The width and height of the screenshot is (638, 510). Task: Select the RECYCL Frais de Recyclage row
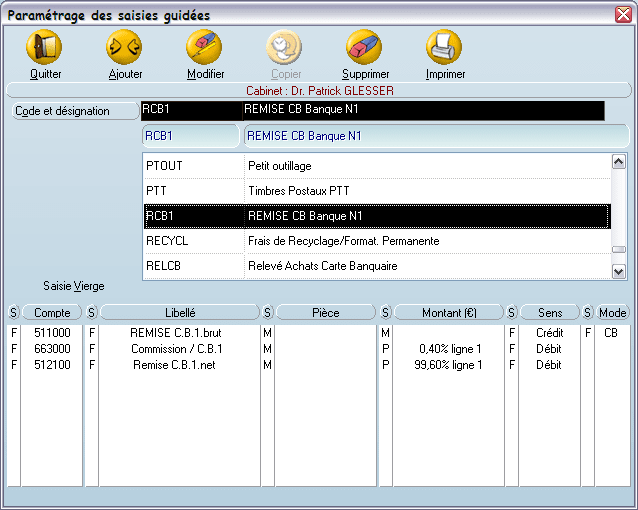click(375, 241)
